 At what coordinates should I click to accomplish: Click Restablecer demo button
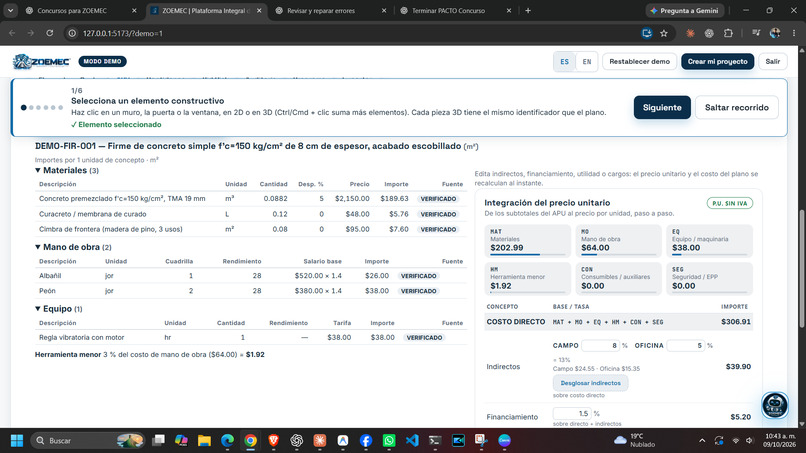639,62
